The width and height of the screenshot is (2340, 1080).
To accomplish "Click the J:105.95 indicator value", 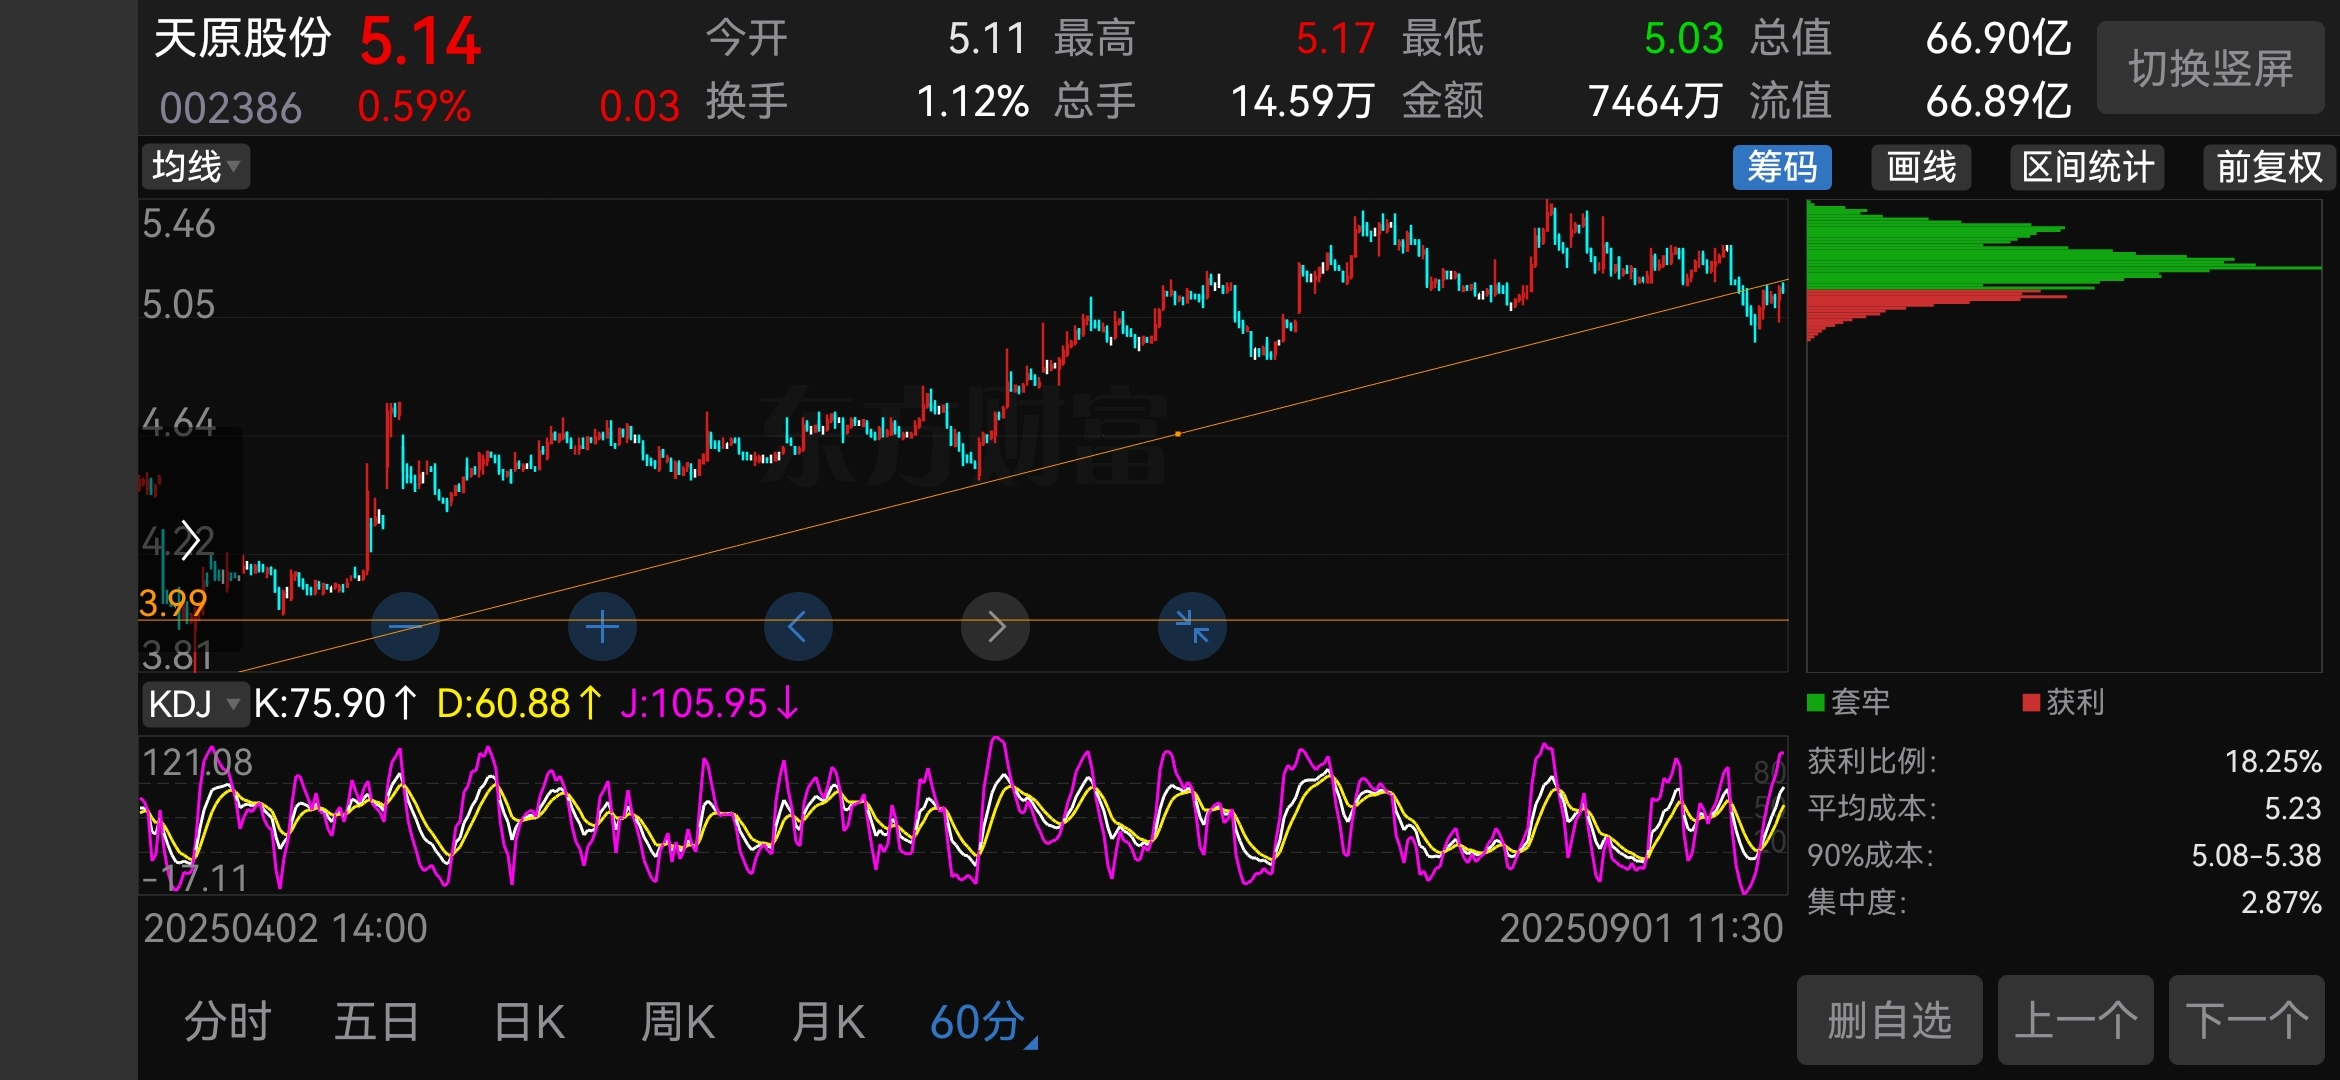I will coord(709,704).
